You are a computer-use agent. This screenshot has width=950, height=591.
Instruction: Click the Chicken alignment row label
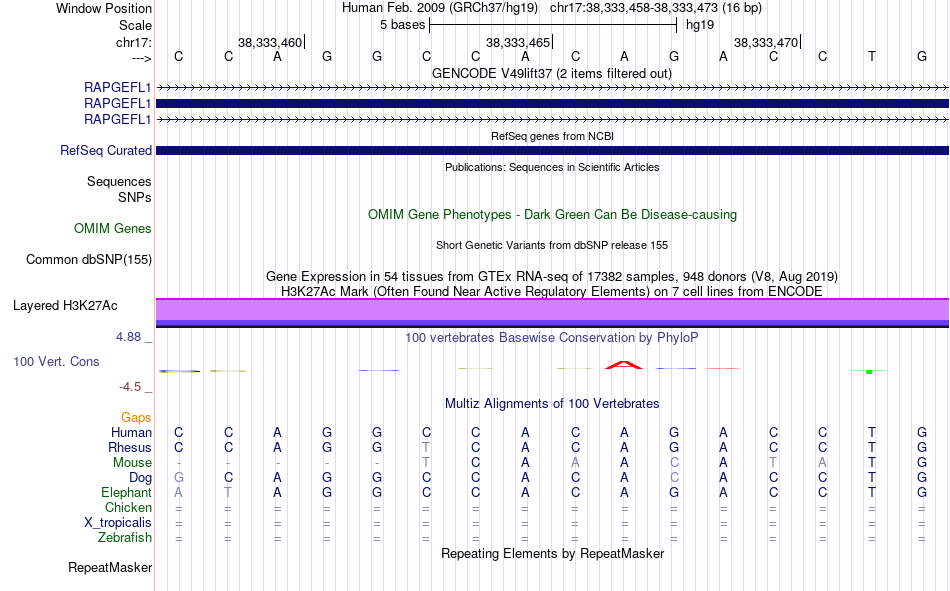click(x=128, y=508)
